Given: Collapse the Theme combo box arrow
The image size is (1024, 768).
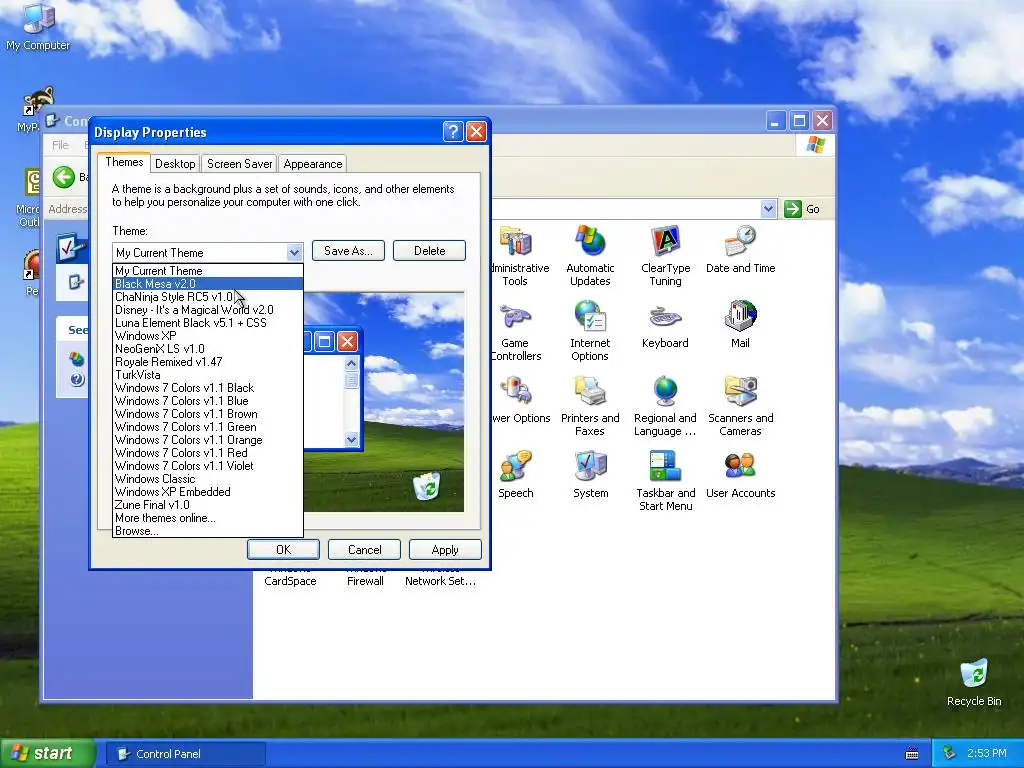Looking at the screenshot, I should click(295, 252).
